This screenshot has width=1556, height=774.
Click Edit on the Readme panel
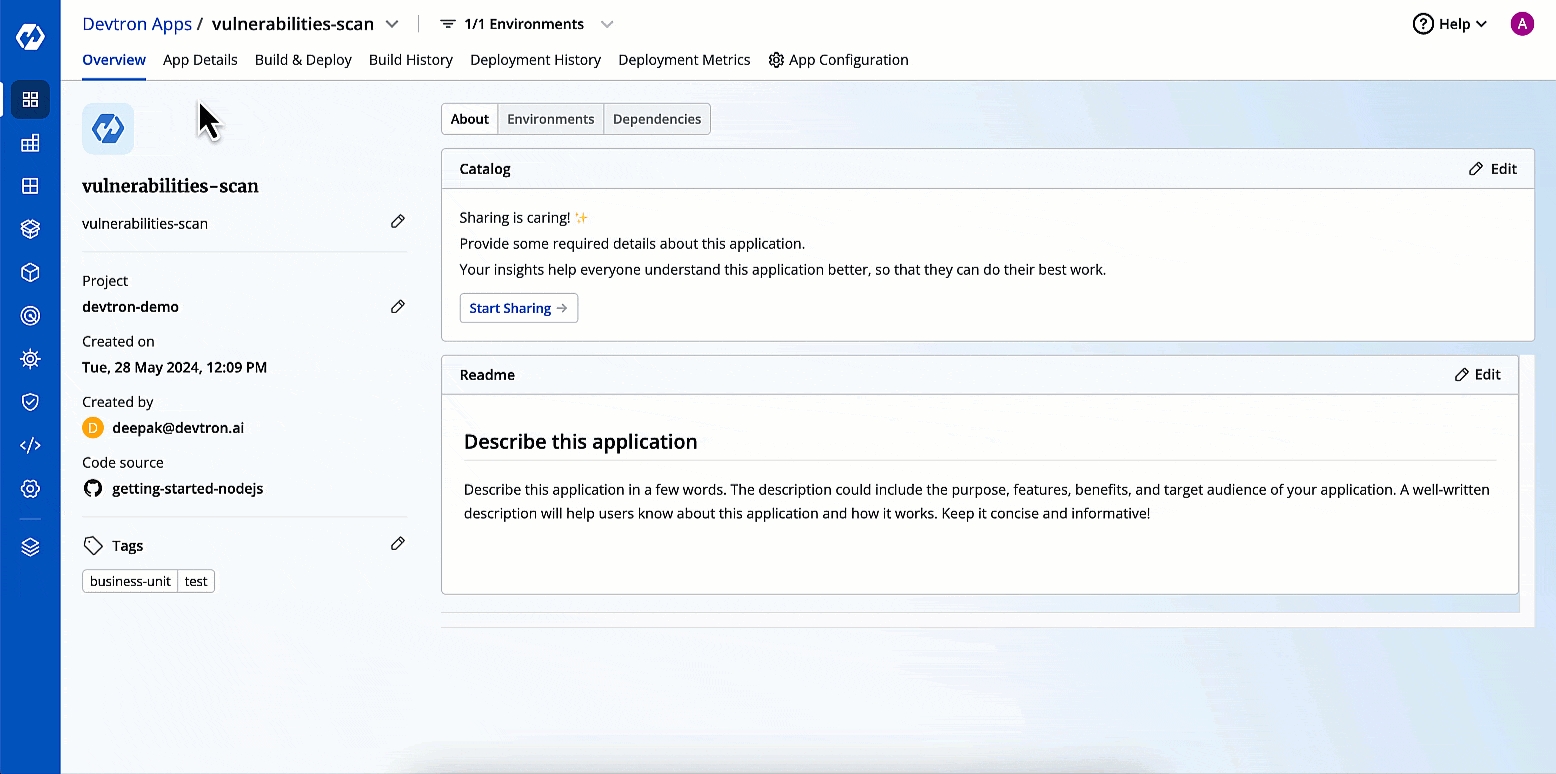1477,374
